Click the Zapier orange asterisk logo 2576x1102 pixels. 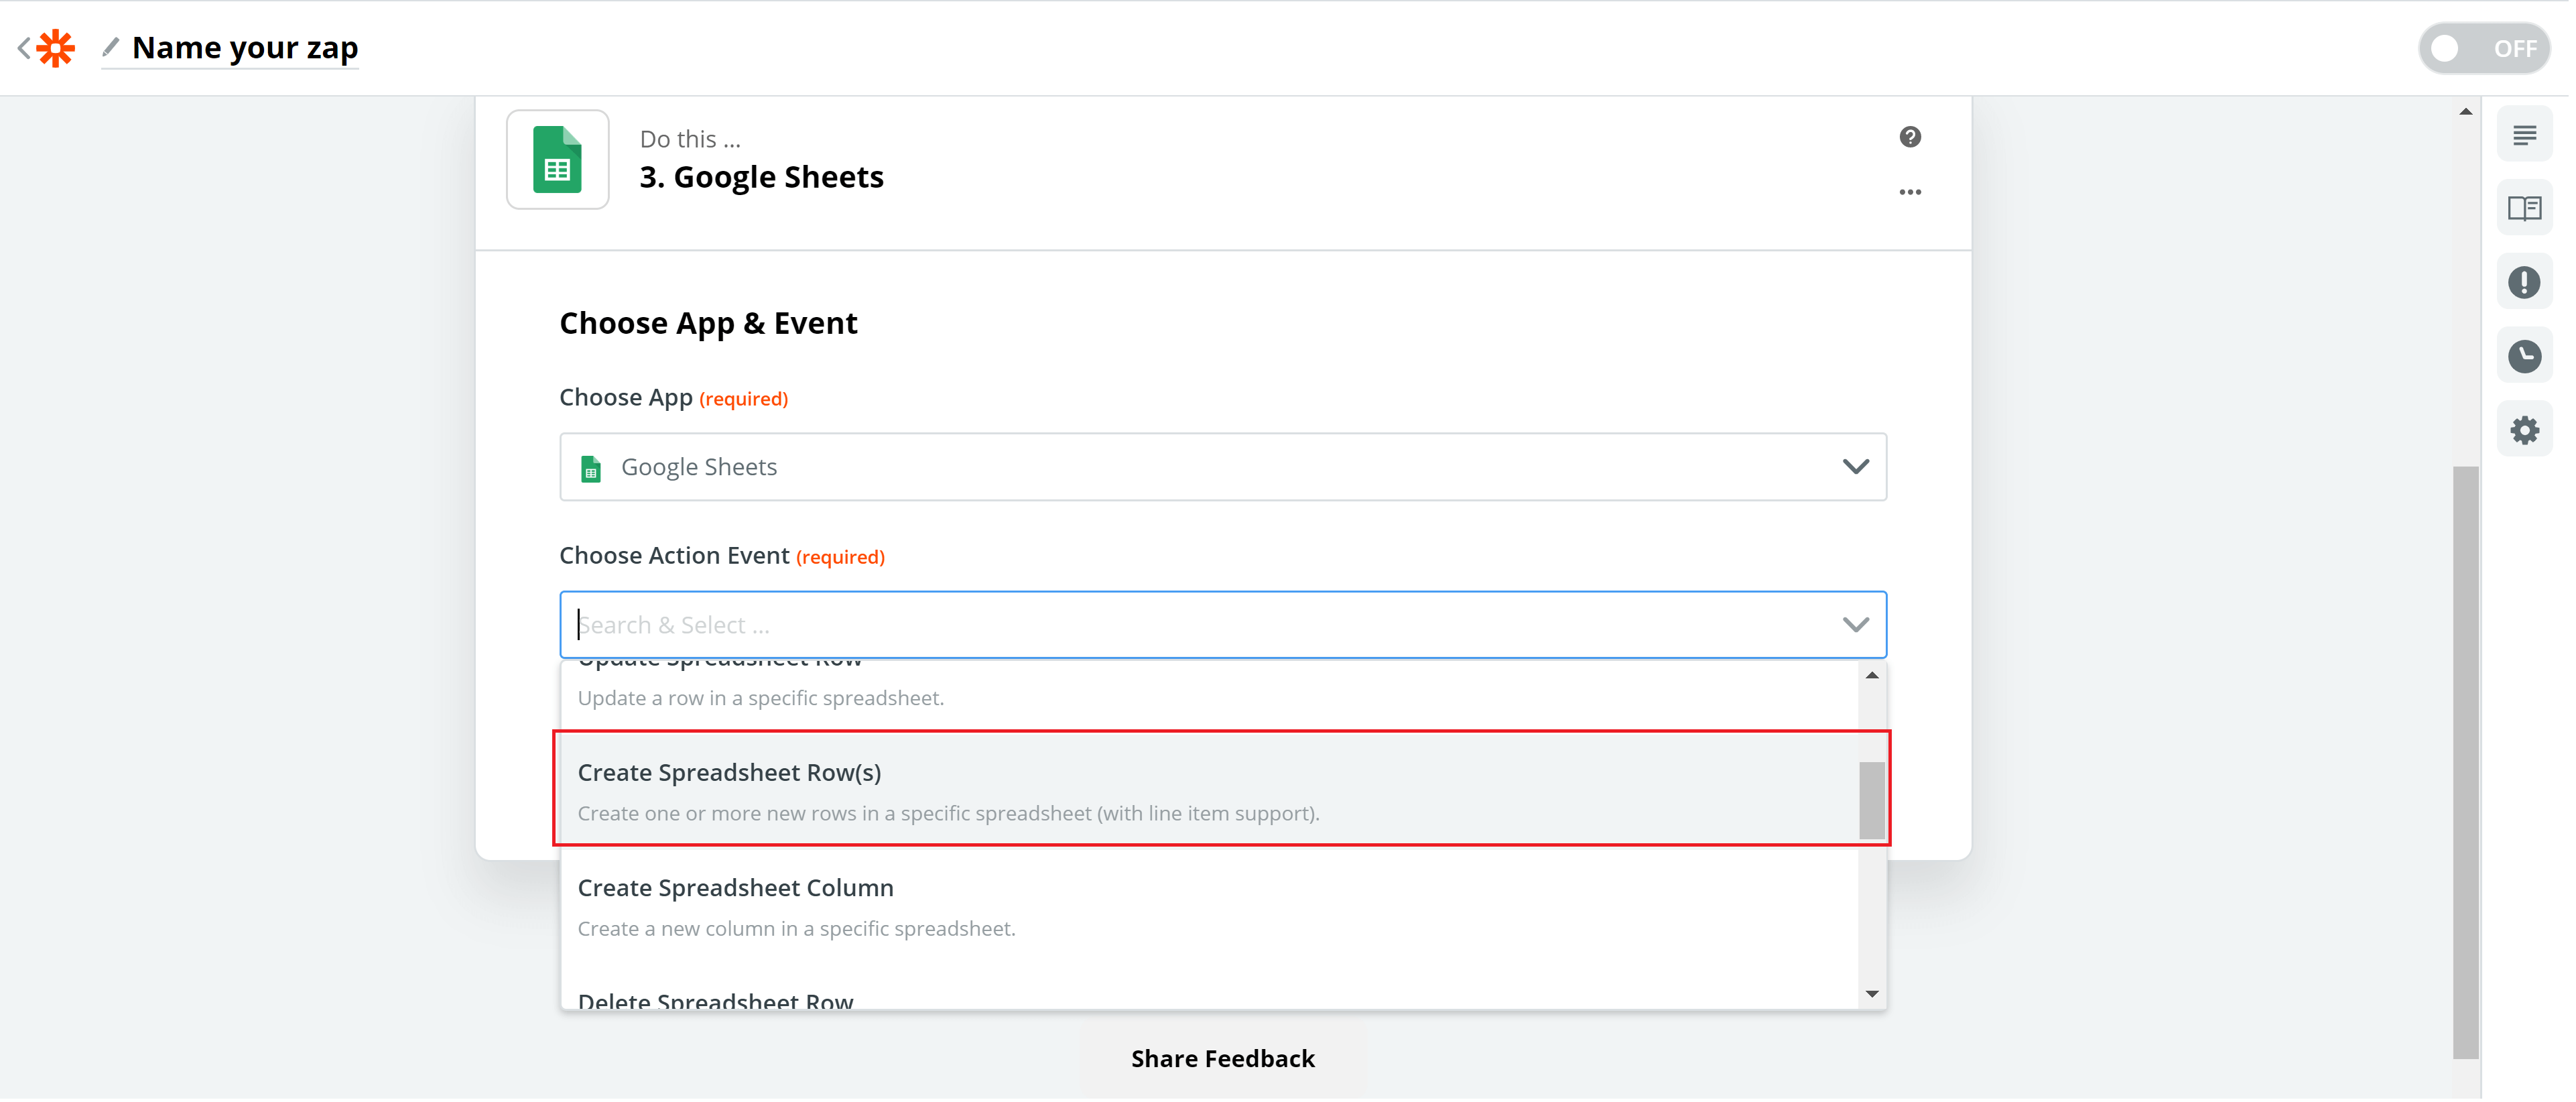pyautogui.click(x=56, y=48)
